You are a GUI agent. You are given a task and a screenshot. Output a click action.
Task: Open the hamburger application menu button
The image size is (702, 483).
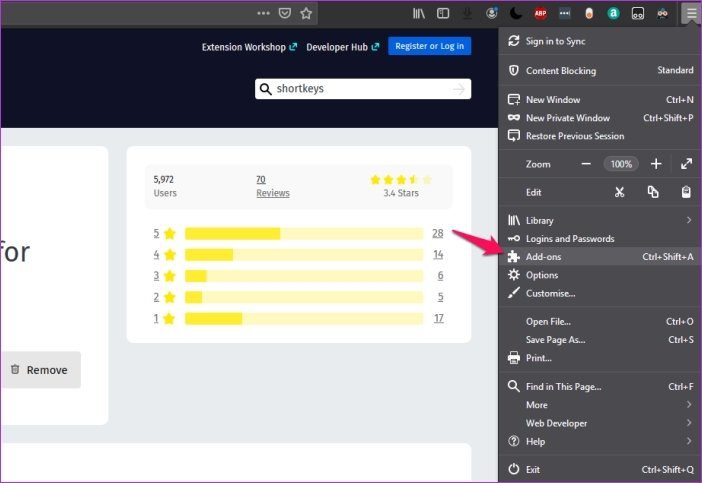(691, 13)
